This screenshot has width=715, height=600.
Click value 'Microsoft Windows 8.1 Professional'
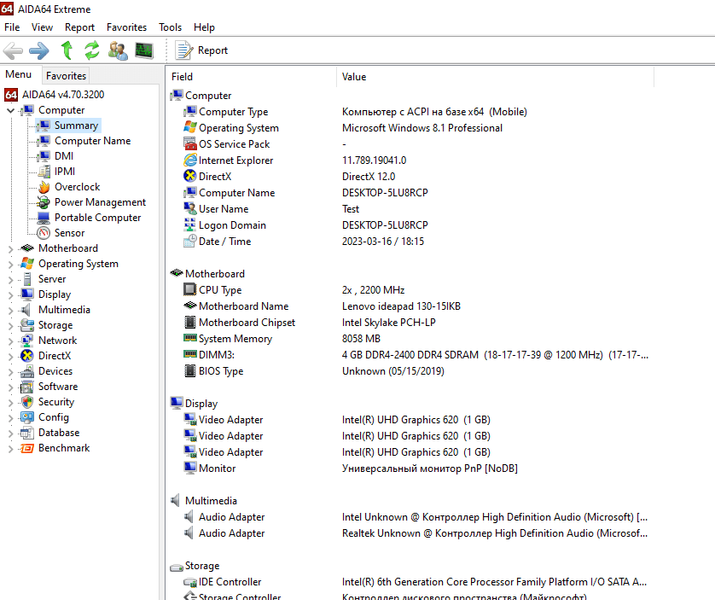[422, 128]
